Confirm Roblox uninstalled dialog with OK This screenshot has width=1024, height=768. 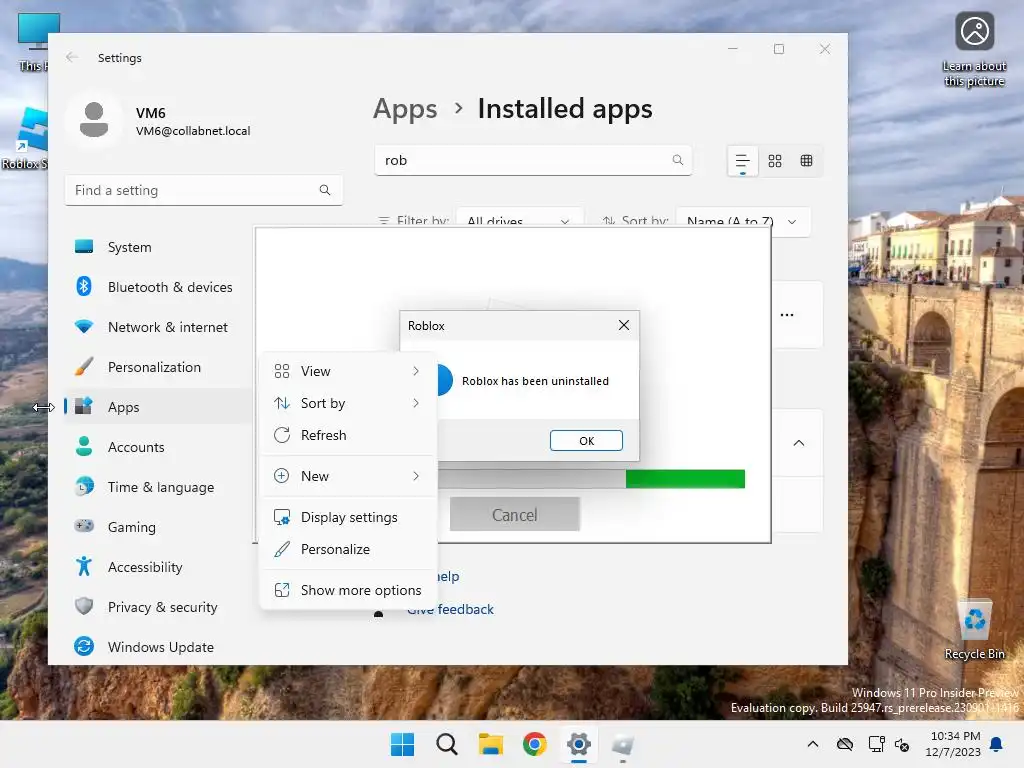pos(586,441)
